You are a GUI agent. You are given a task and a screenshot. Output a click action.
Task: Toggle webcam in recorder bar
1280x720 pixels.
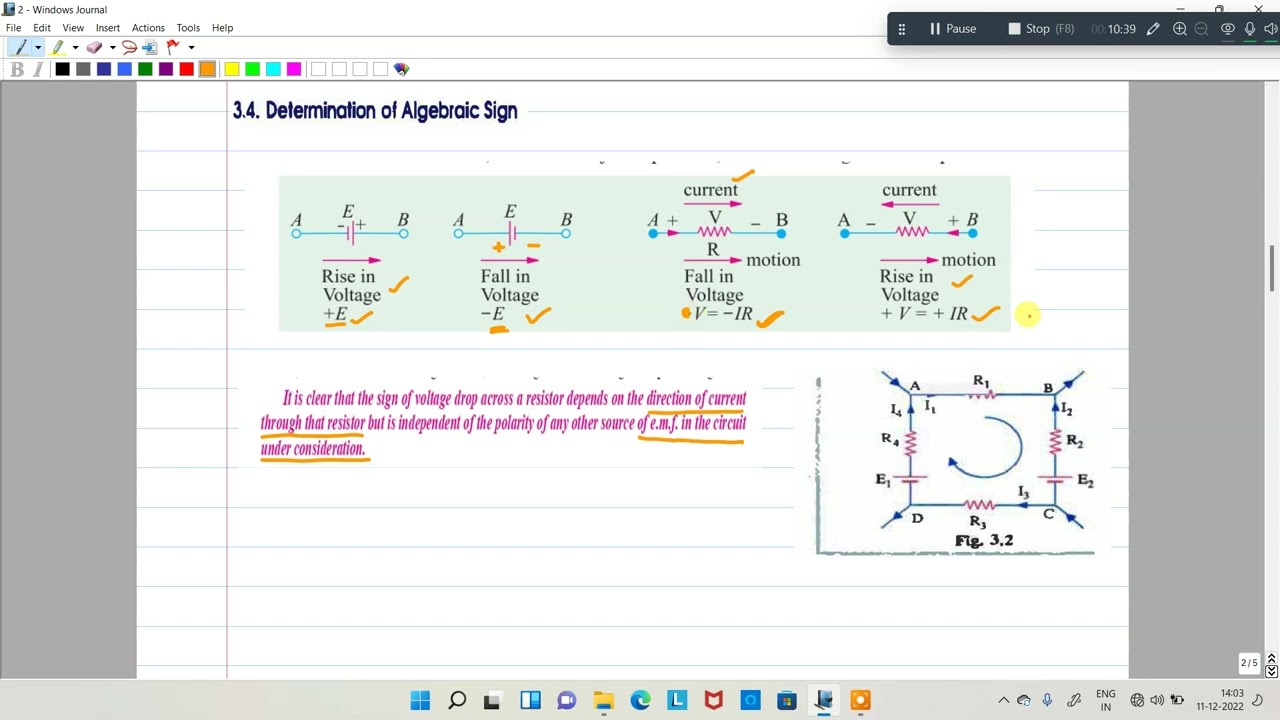coord(1228,29)
